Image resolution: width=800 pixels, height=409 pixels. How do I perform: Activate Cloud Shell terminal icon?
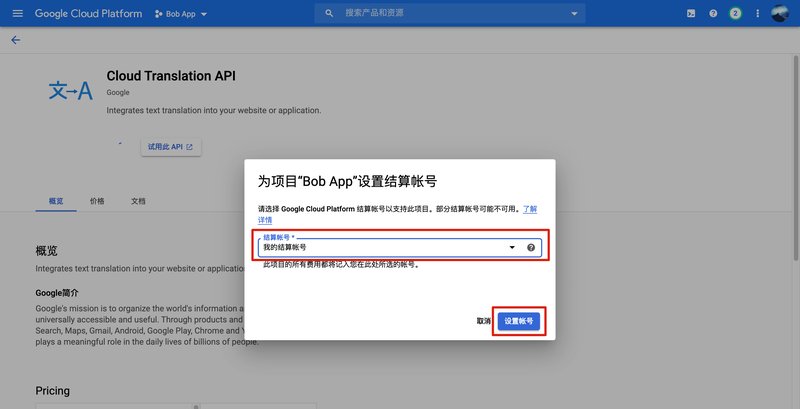click(691, 14)
